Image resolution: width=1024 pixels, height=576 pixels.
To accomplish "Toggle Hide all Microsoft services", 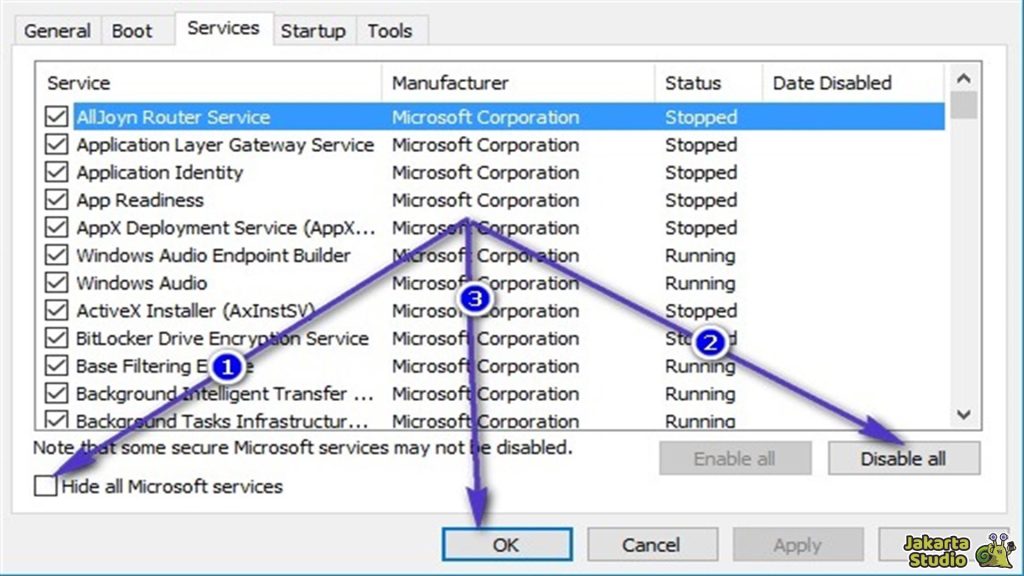I will pyautogui.click(x=44, y=487).
